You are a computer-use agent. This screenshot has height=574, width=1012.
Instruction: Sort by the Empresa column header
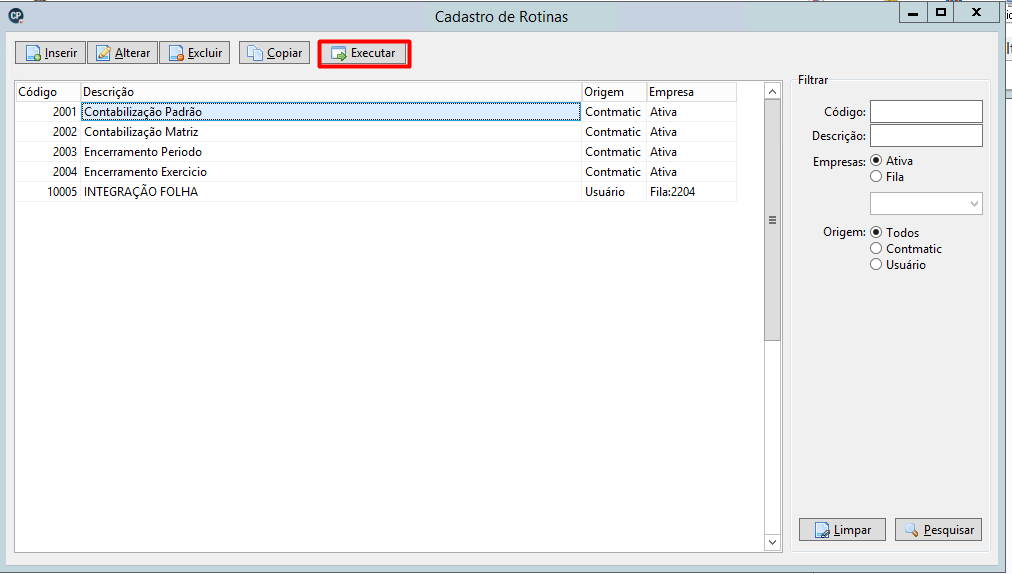(691, 92)
